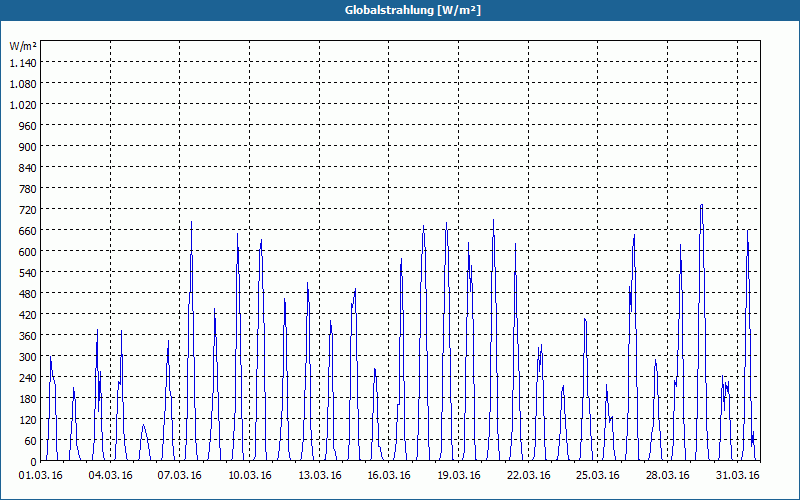Click the 180 y-axis label
Screen dimensions: 800x500
coord(28,398)
